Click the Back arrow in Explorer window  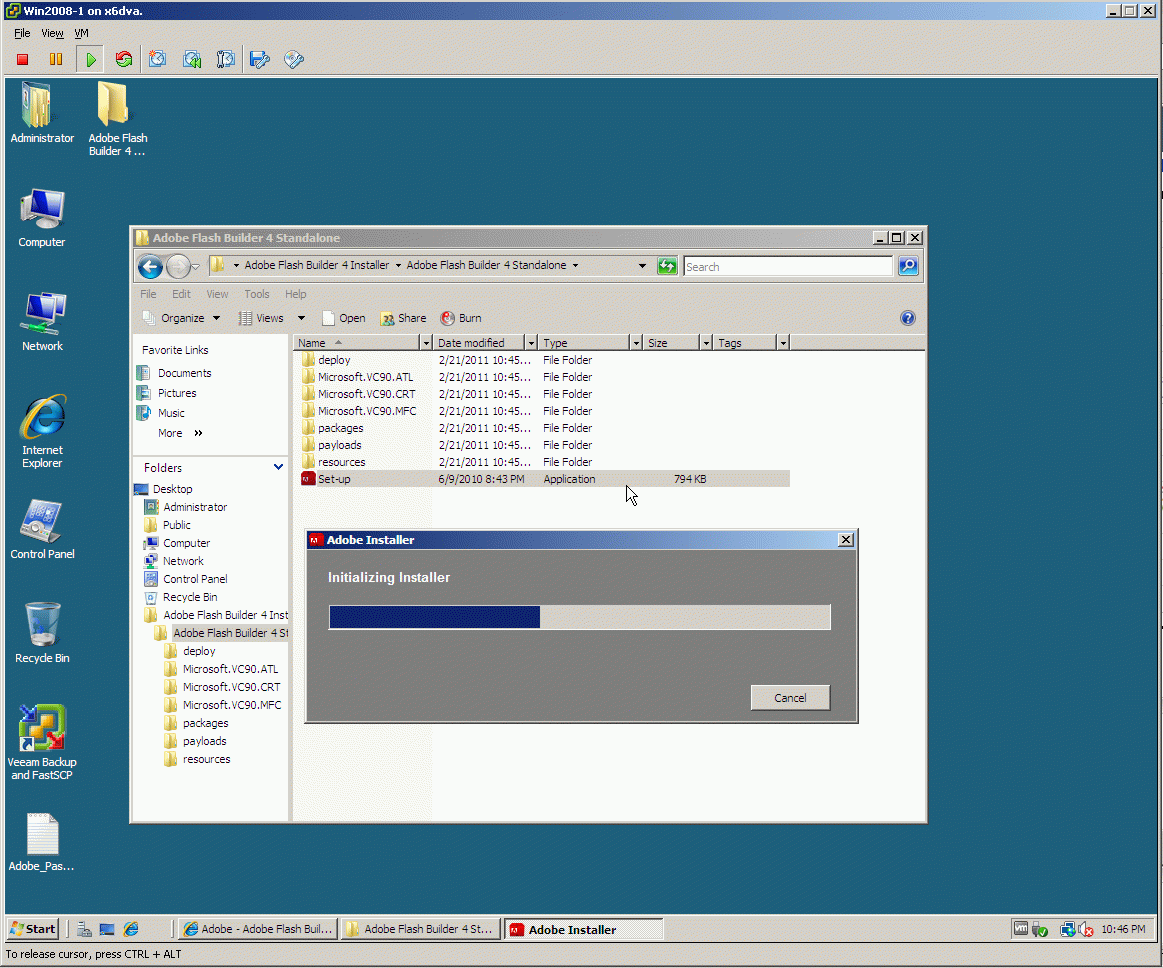tap(150, 266)
